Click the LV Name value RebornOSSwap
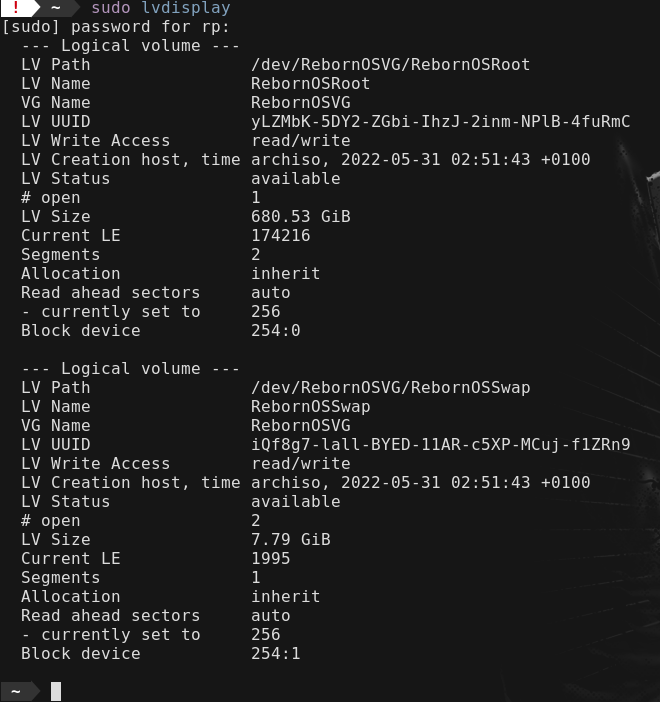Screen dimensions: 660x702 click(310, 407)
